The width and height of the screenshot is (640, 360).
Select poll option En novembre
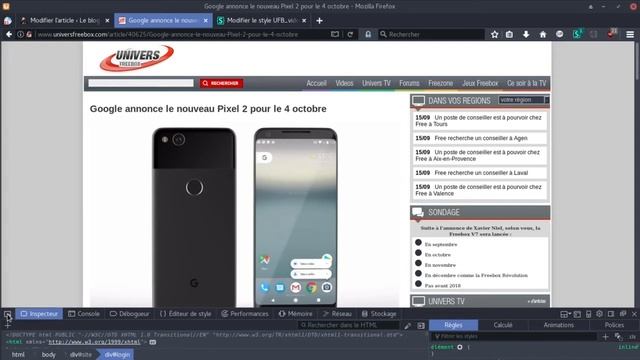point(418,263)
